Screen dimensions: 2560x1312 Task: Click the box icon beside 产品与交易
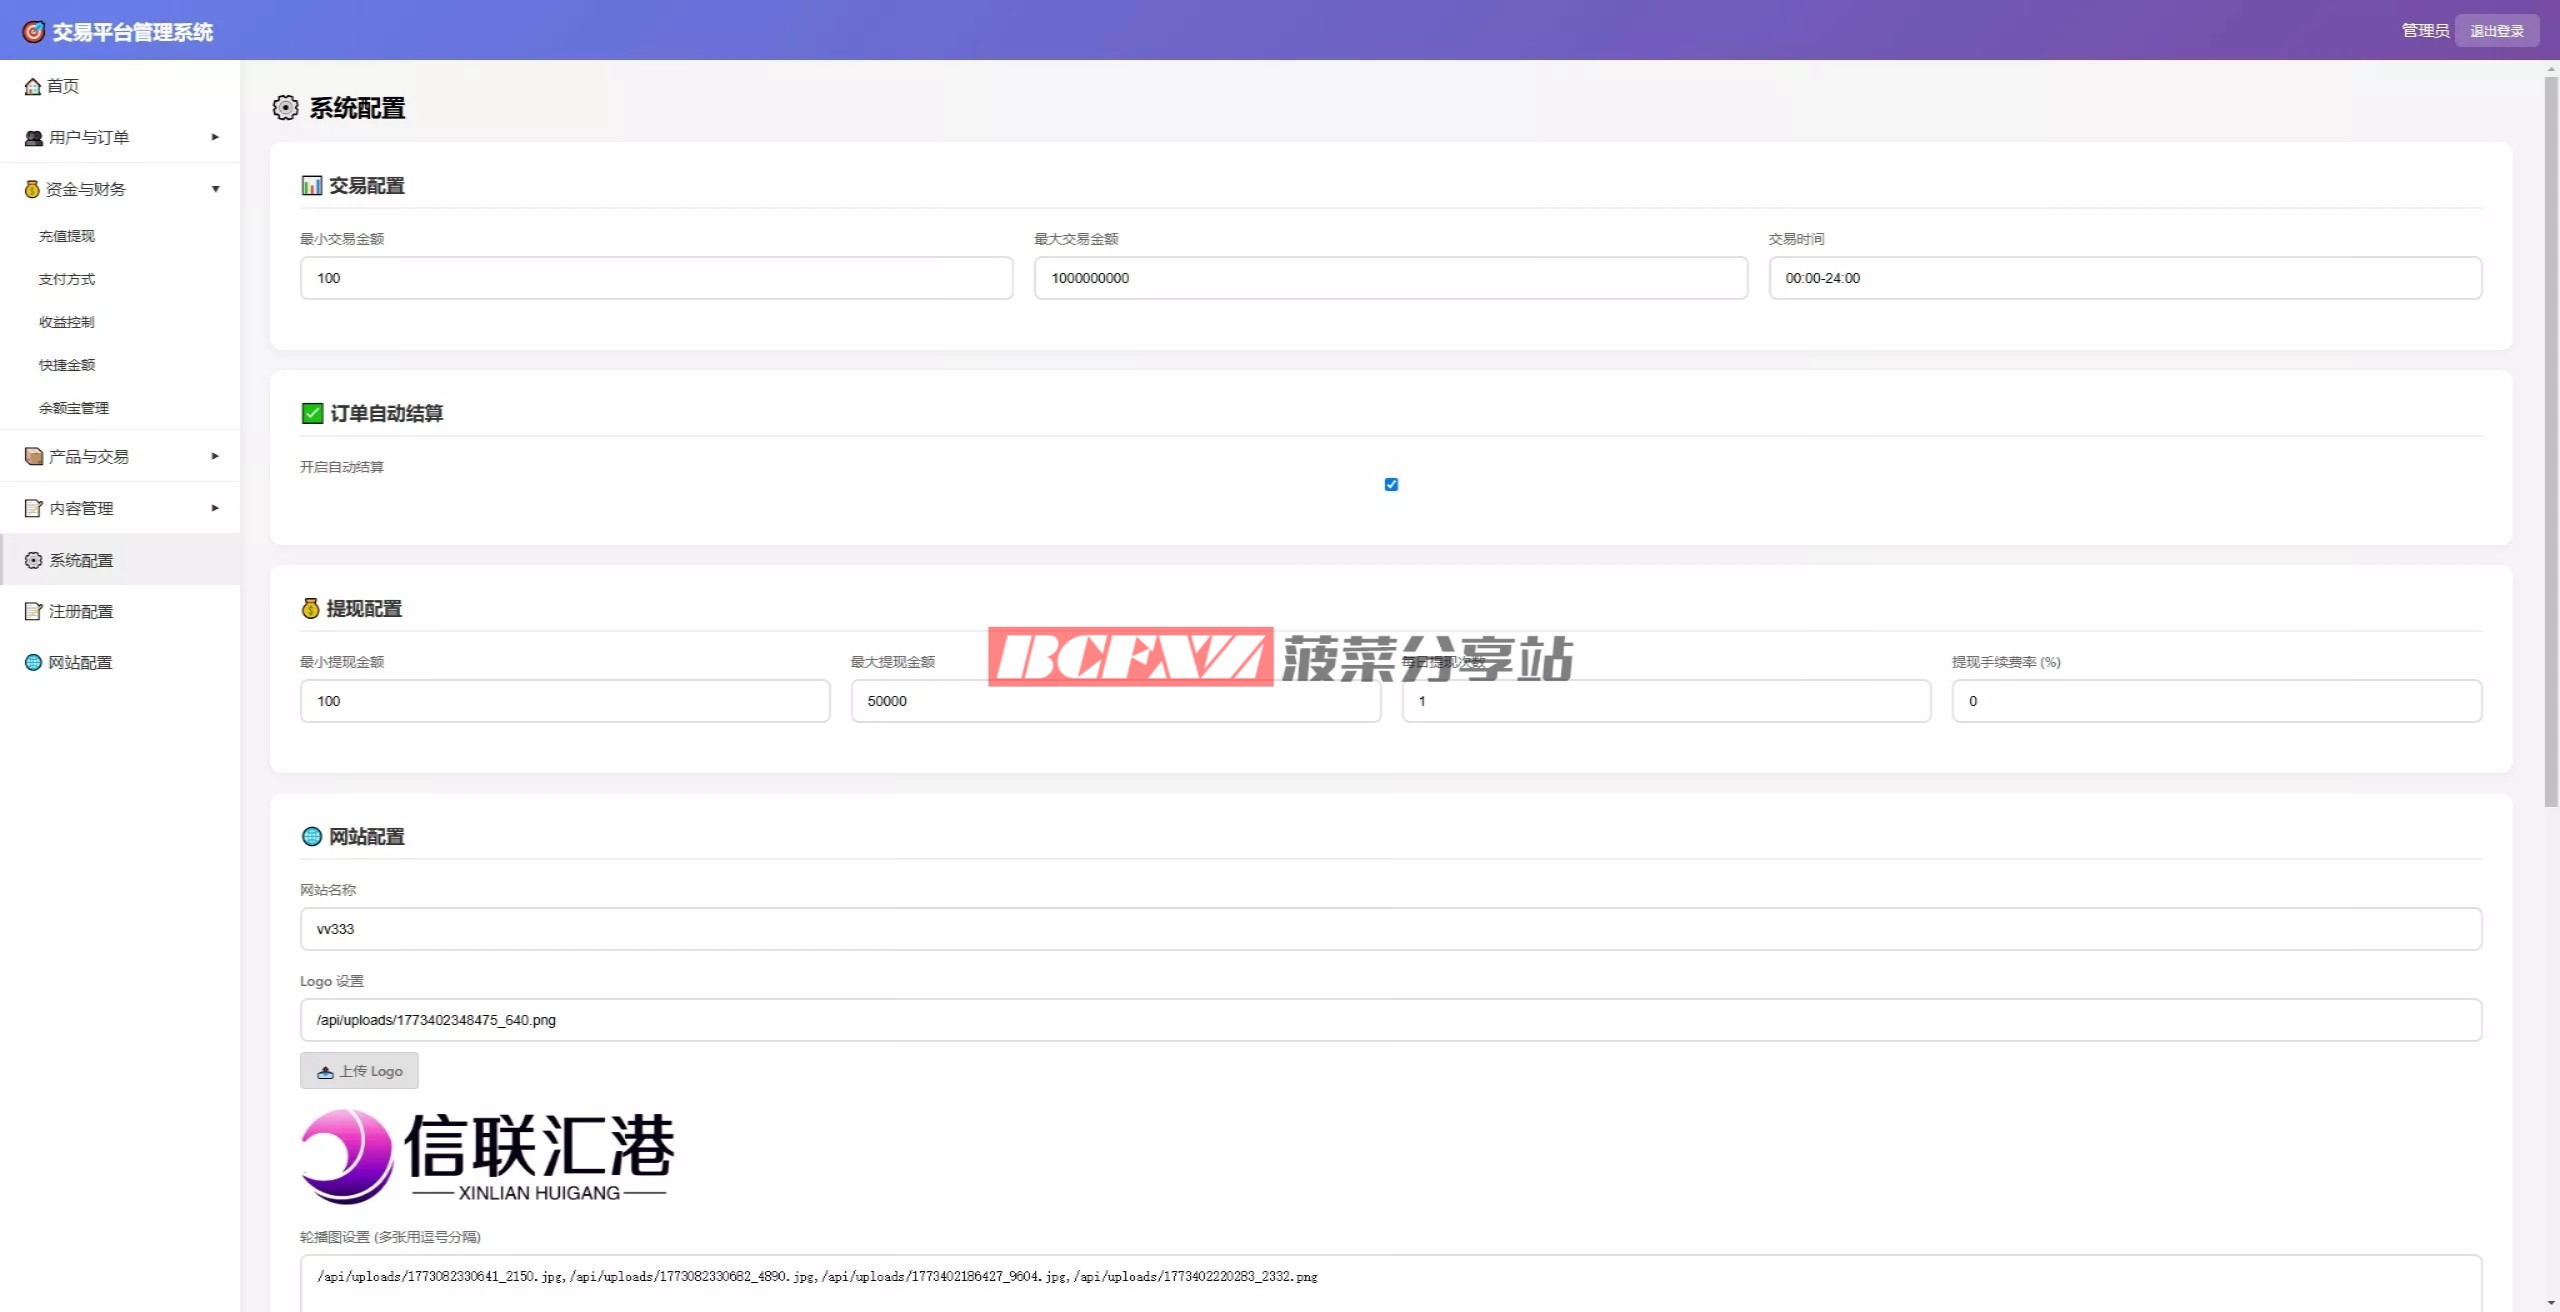click(x=34, y=457)
